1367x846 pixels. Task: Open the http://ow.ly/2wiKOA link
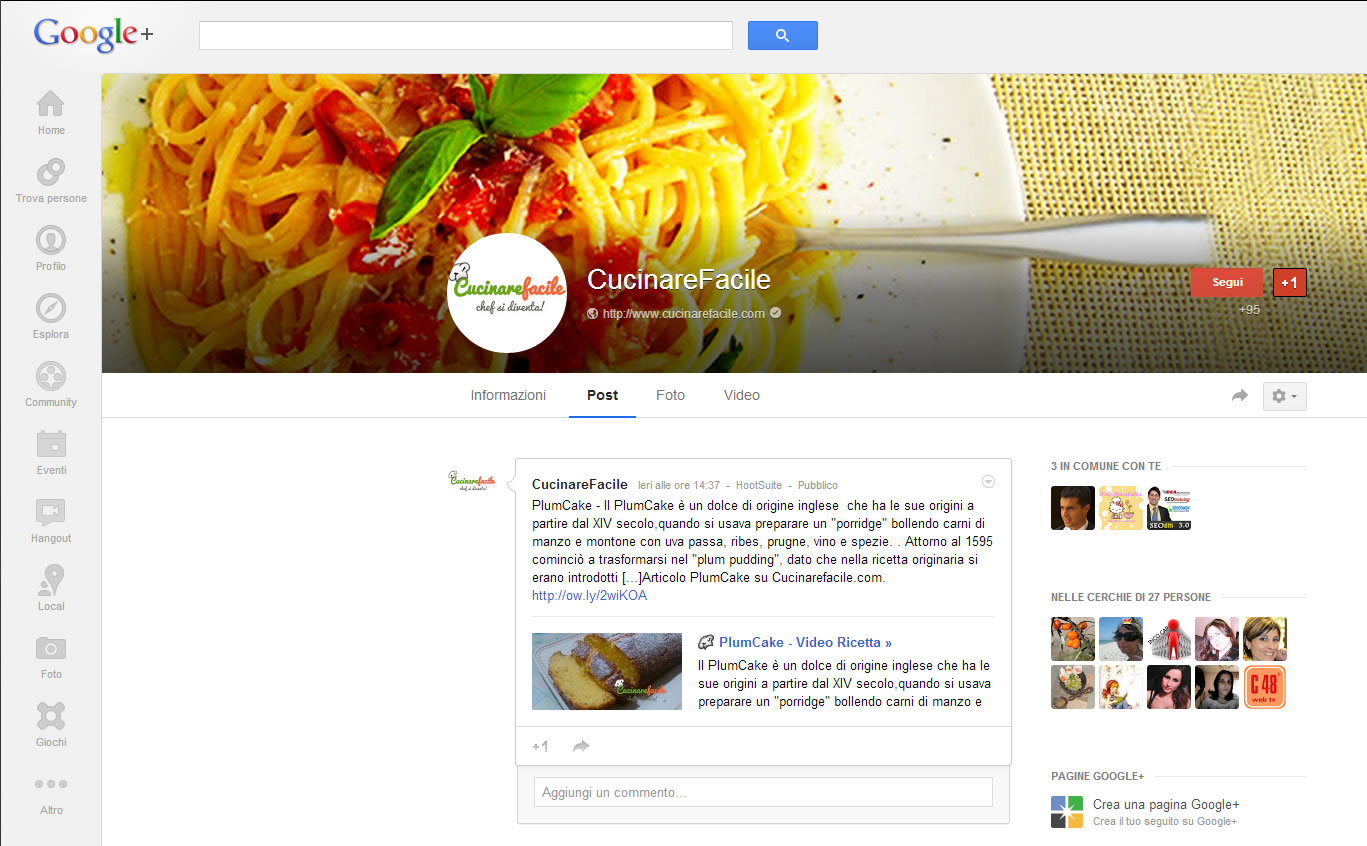pyautogui.click(x=589, y=595)
